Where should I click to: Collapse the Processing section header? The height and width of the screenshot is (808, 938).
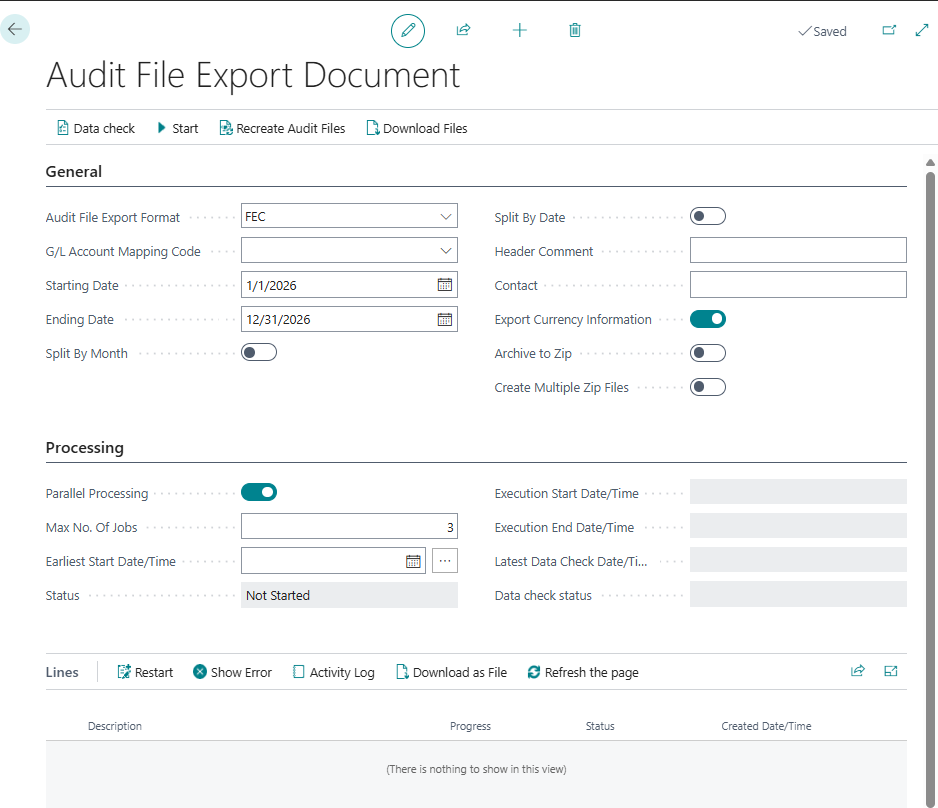click(84, 448)
